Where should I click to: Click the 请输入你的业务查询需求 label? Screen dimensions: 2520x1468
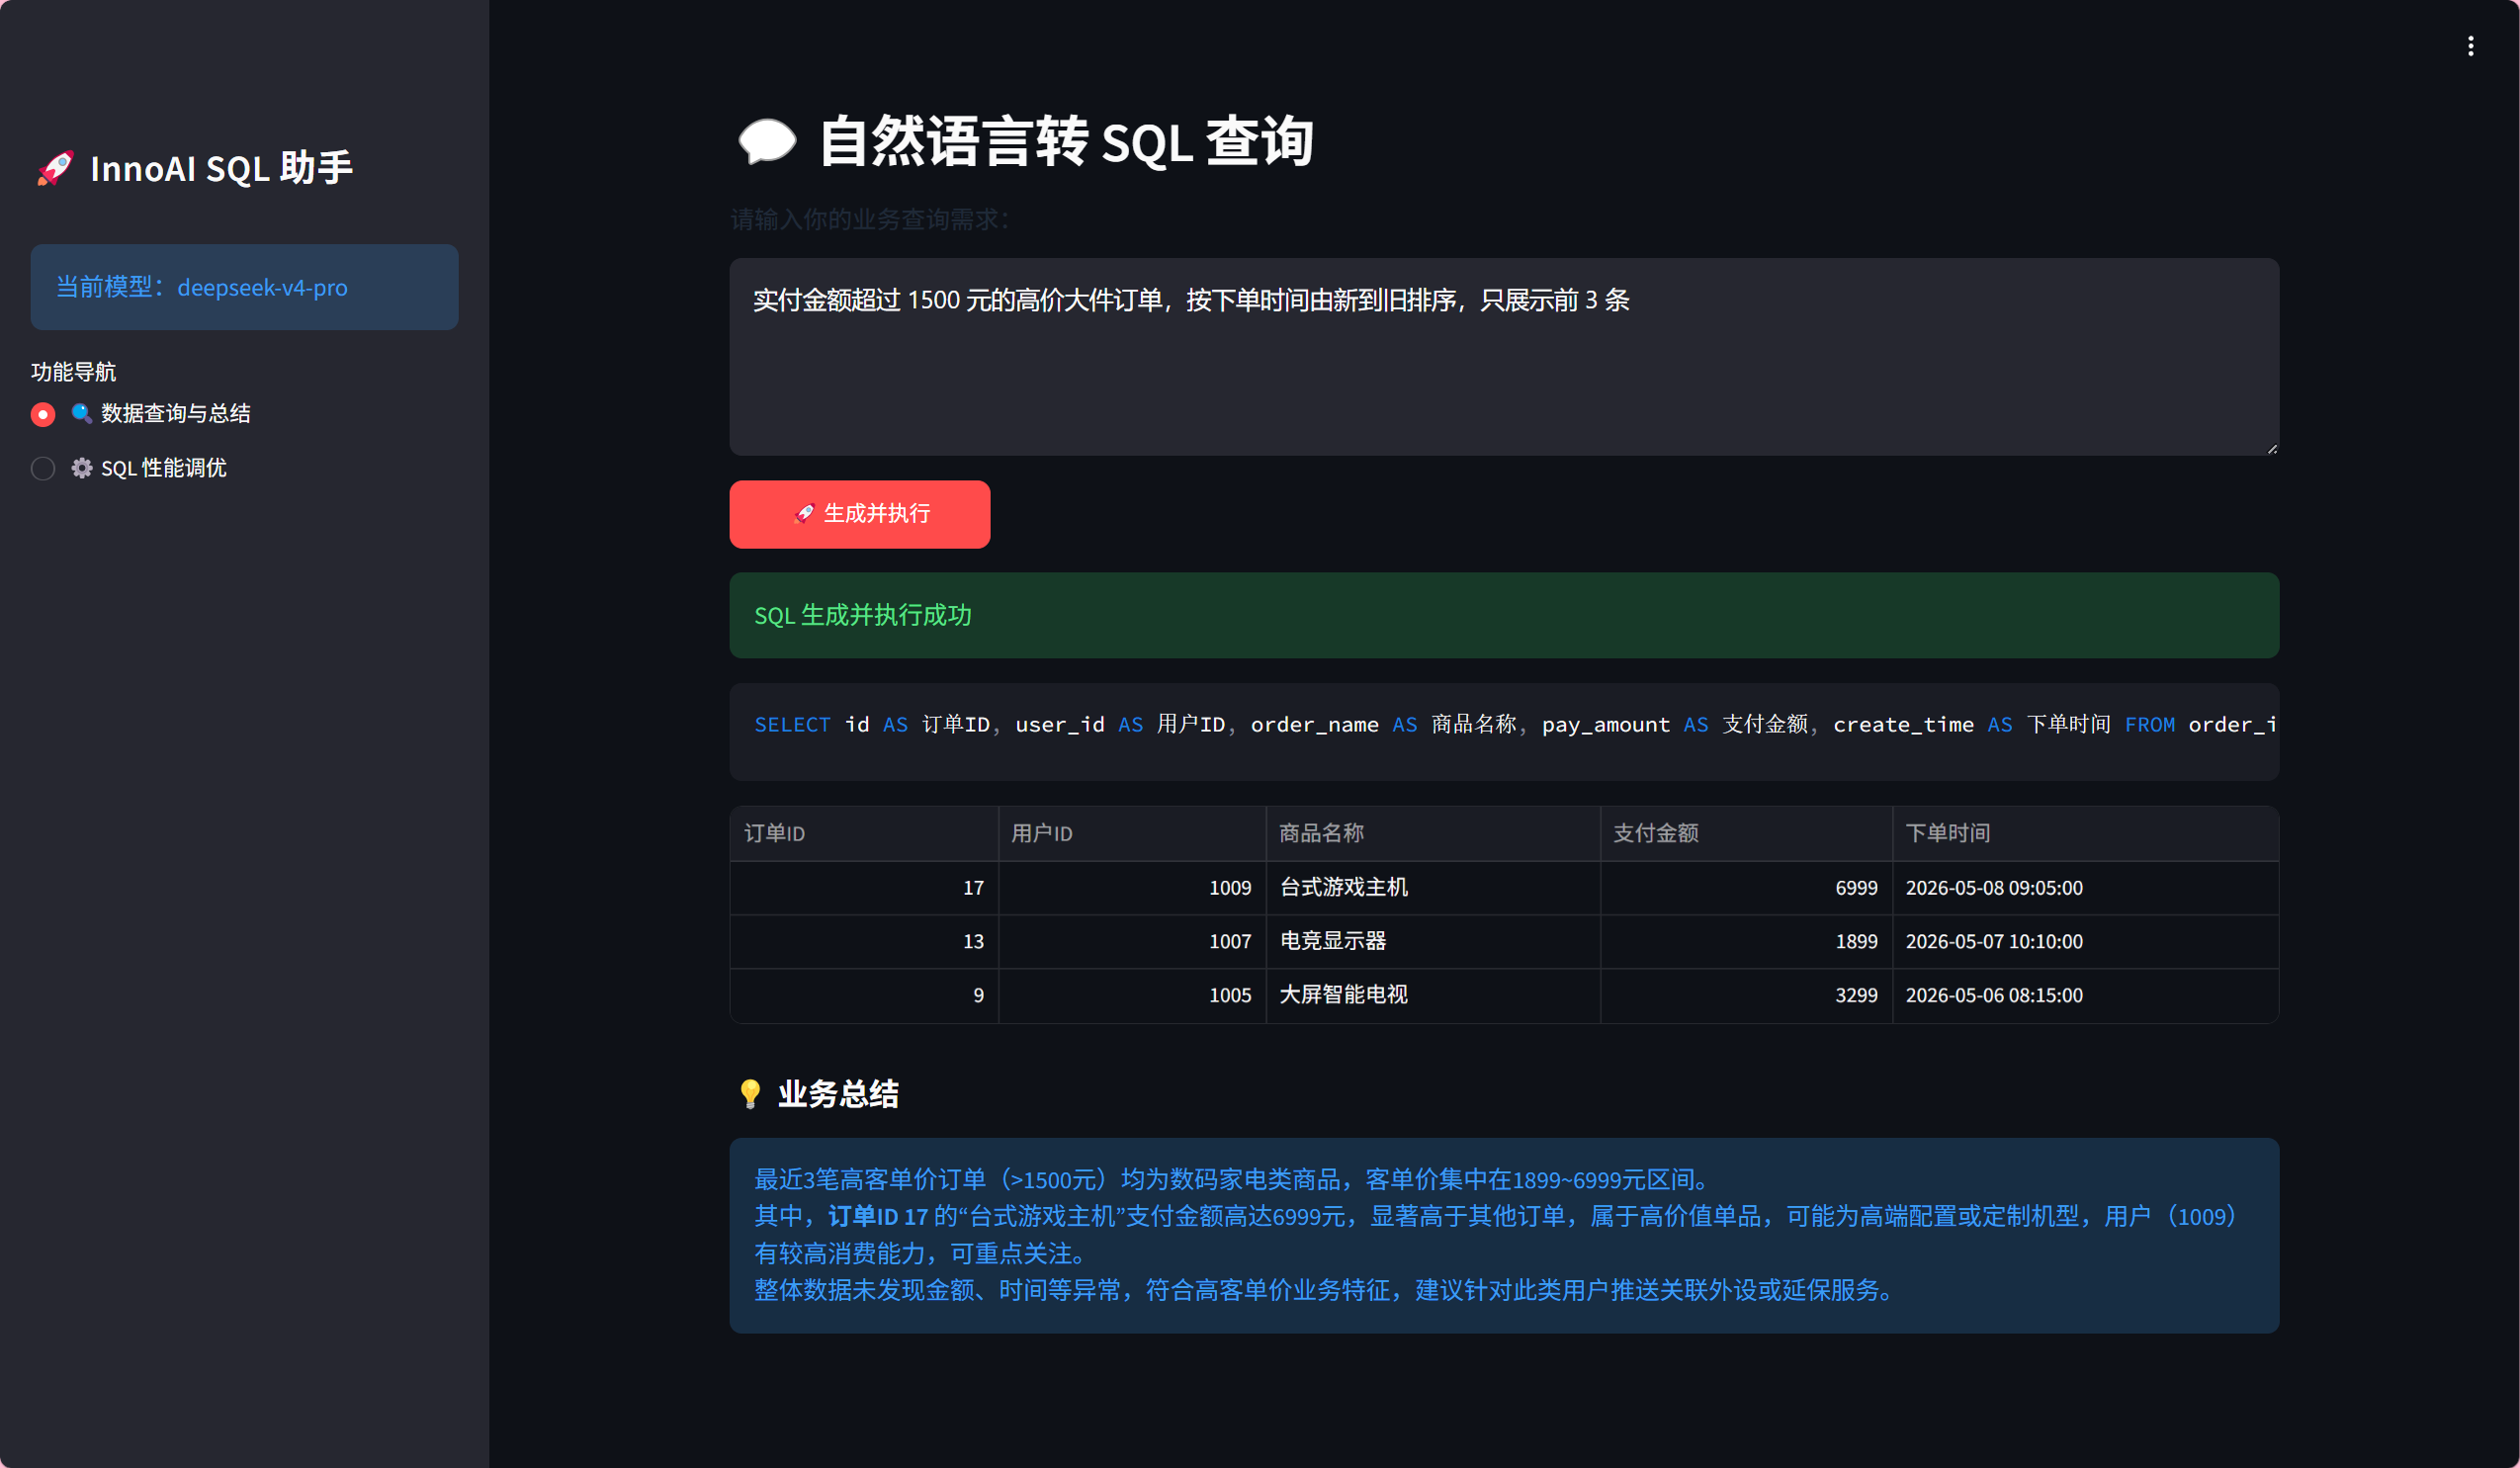click(x=870, y=219)
